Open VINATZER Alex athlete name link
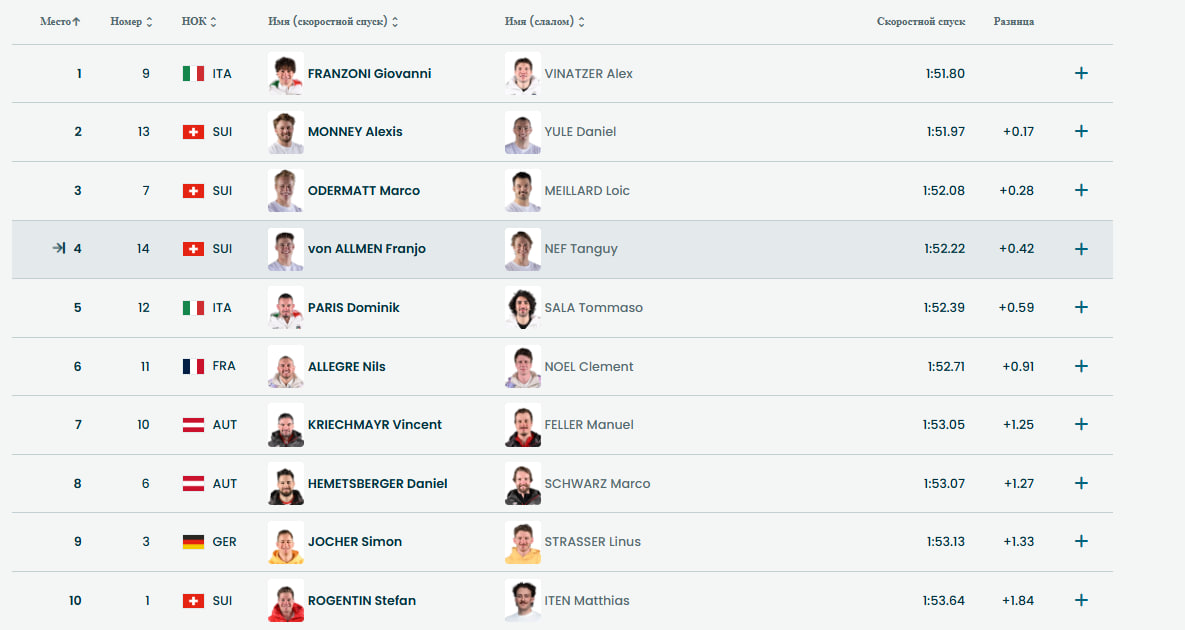 click(588, 73)
